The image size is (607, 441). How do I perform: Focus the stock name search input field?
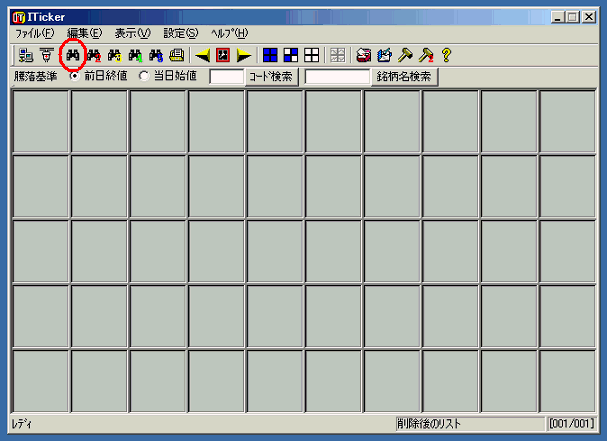click(337, 77)
